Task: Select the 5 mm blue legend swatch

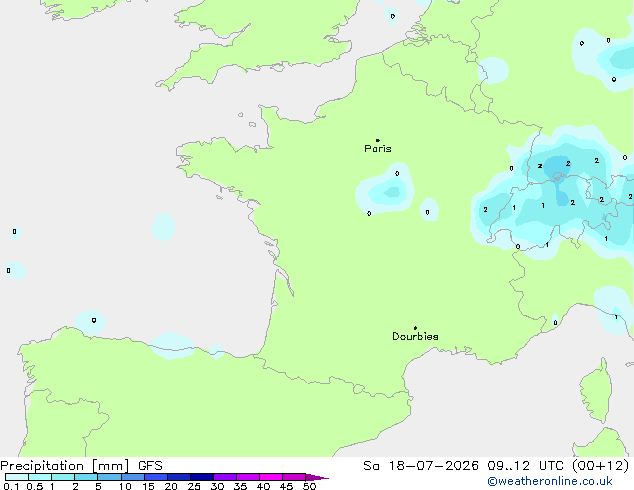Action: [x=109, y=477]
